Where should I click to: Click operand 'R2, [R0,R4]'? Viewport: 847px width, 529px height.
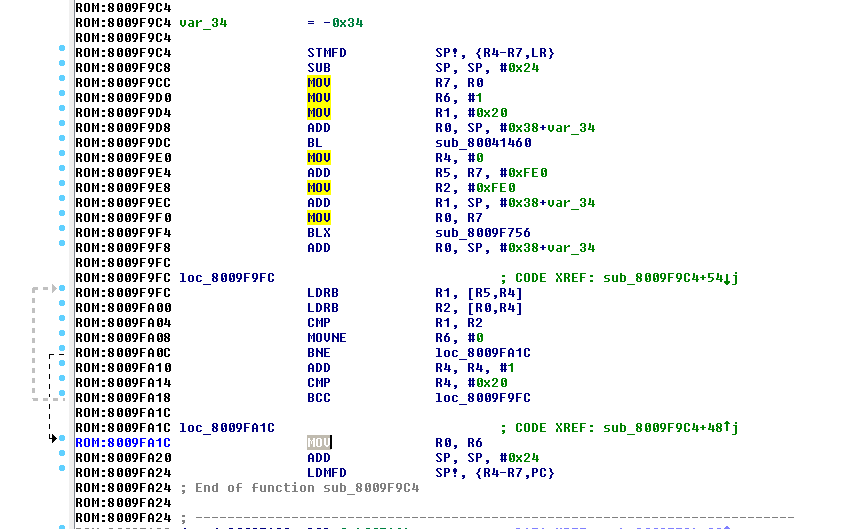tap(479, 308)
